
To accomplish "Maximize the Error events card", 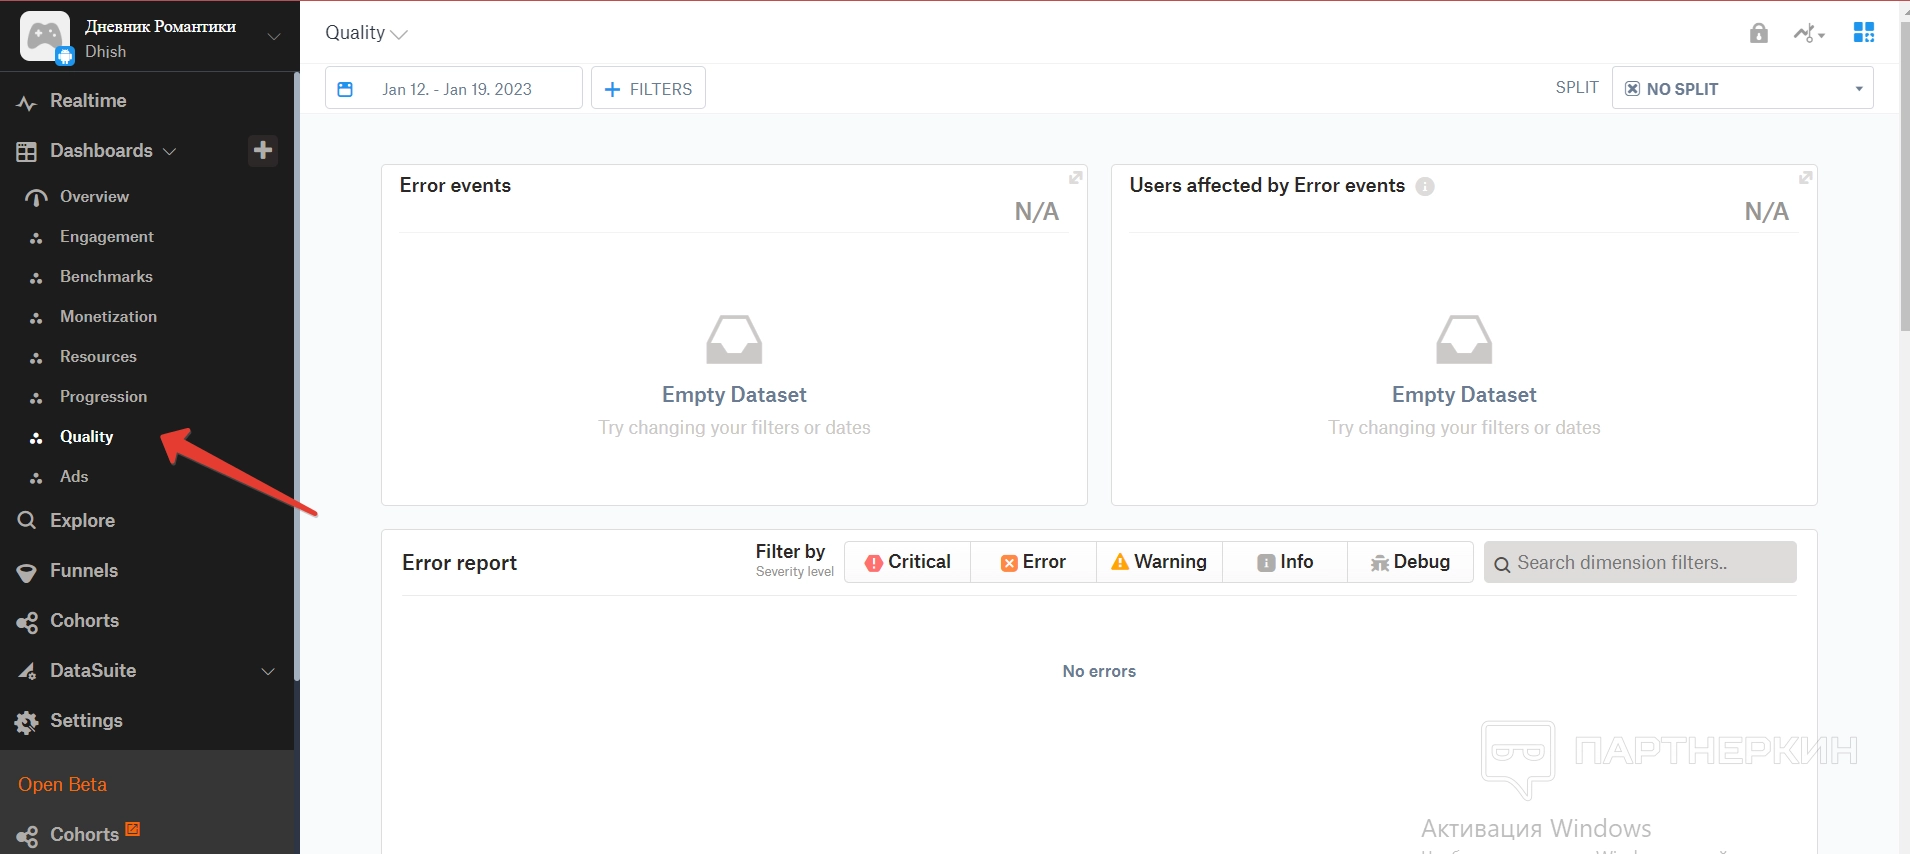I will coord(1076,177).
